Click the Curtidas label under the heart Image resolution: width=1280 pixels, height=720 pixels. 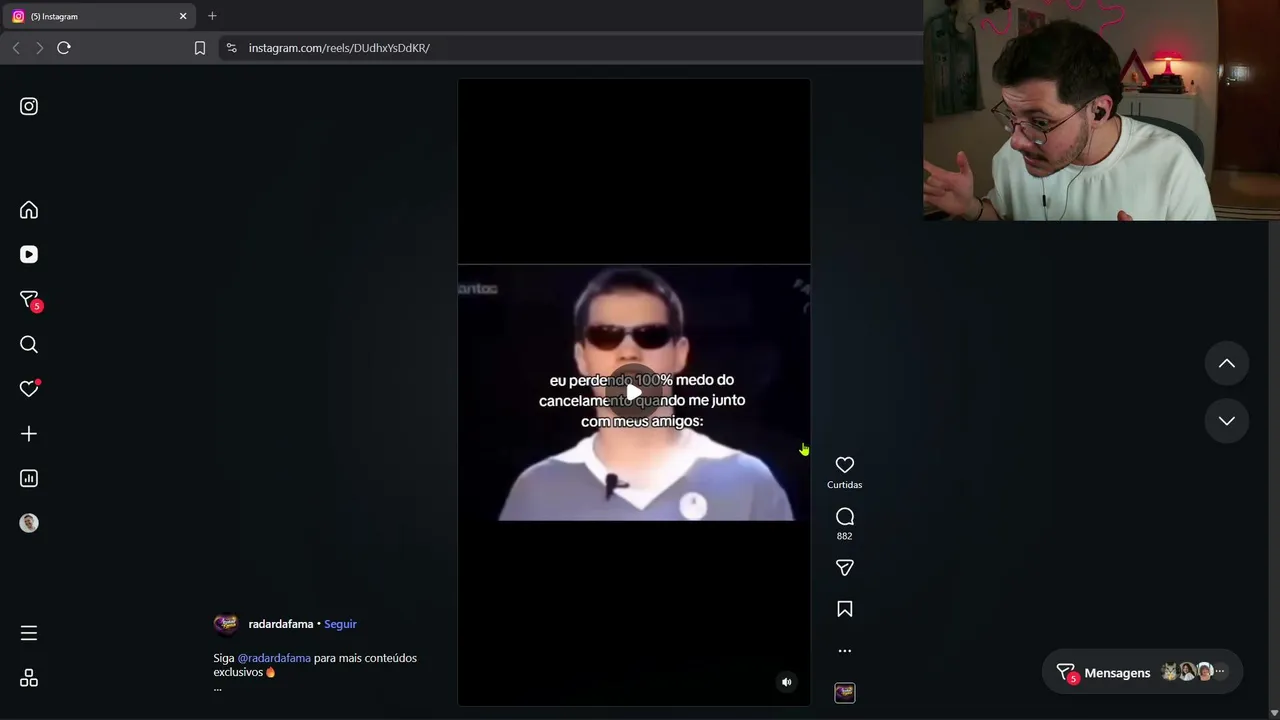pos(845,485)
